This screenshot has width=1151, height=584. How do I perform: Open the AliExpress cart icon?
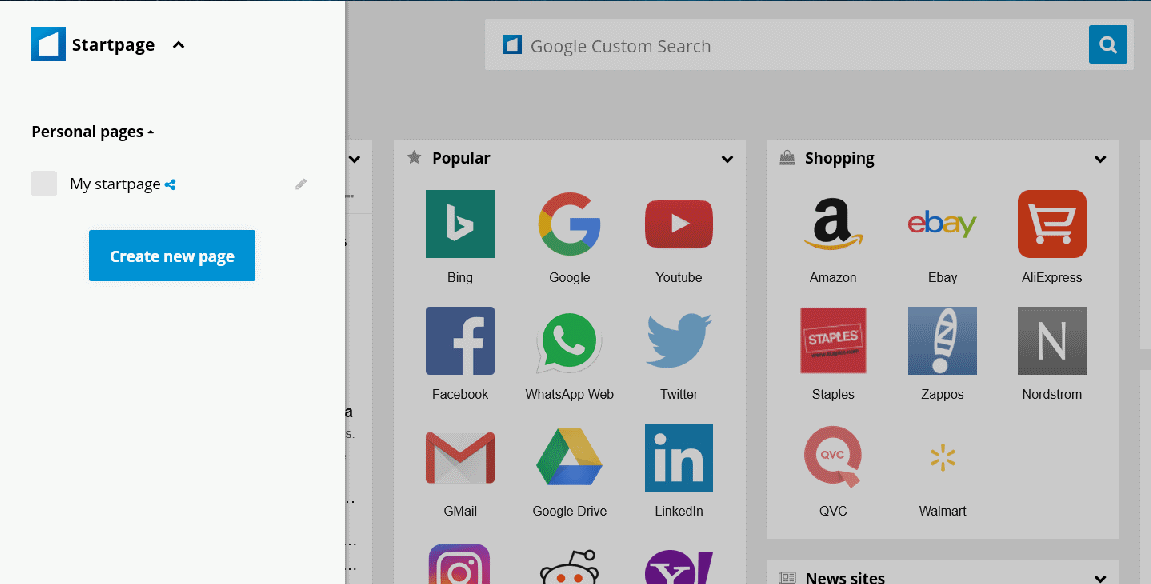tap(1052, 224)
